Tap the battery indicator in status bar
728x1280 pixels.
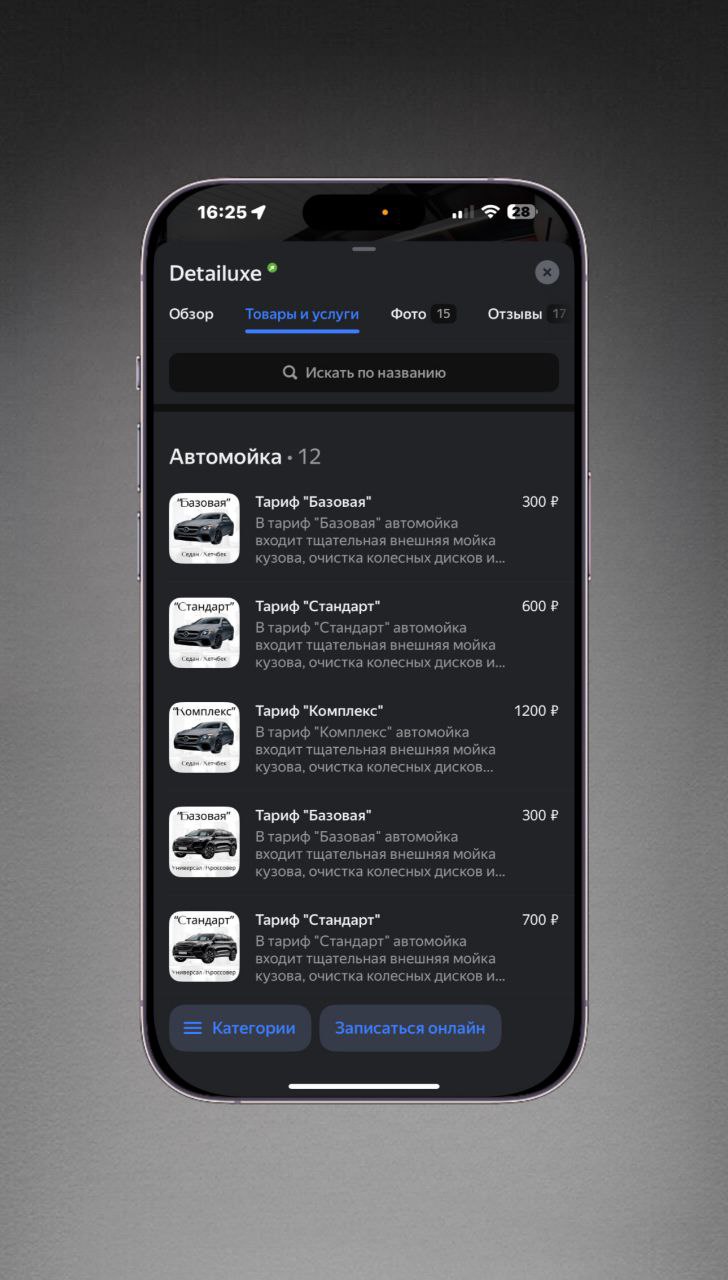click(x=521, y=212)
